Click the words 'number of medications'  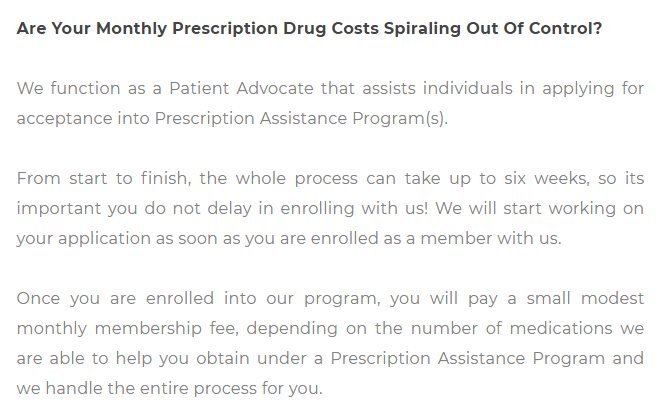point(511,329)
